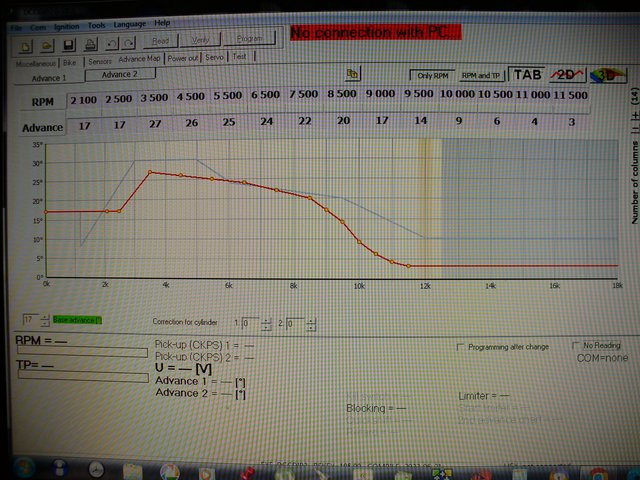
Task: Create a new file with the toolbar icon
Action: (26, 46)
